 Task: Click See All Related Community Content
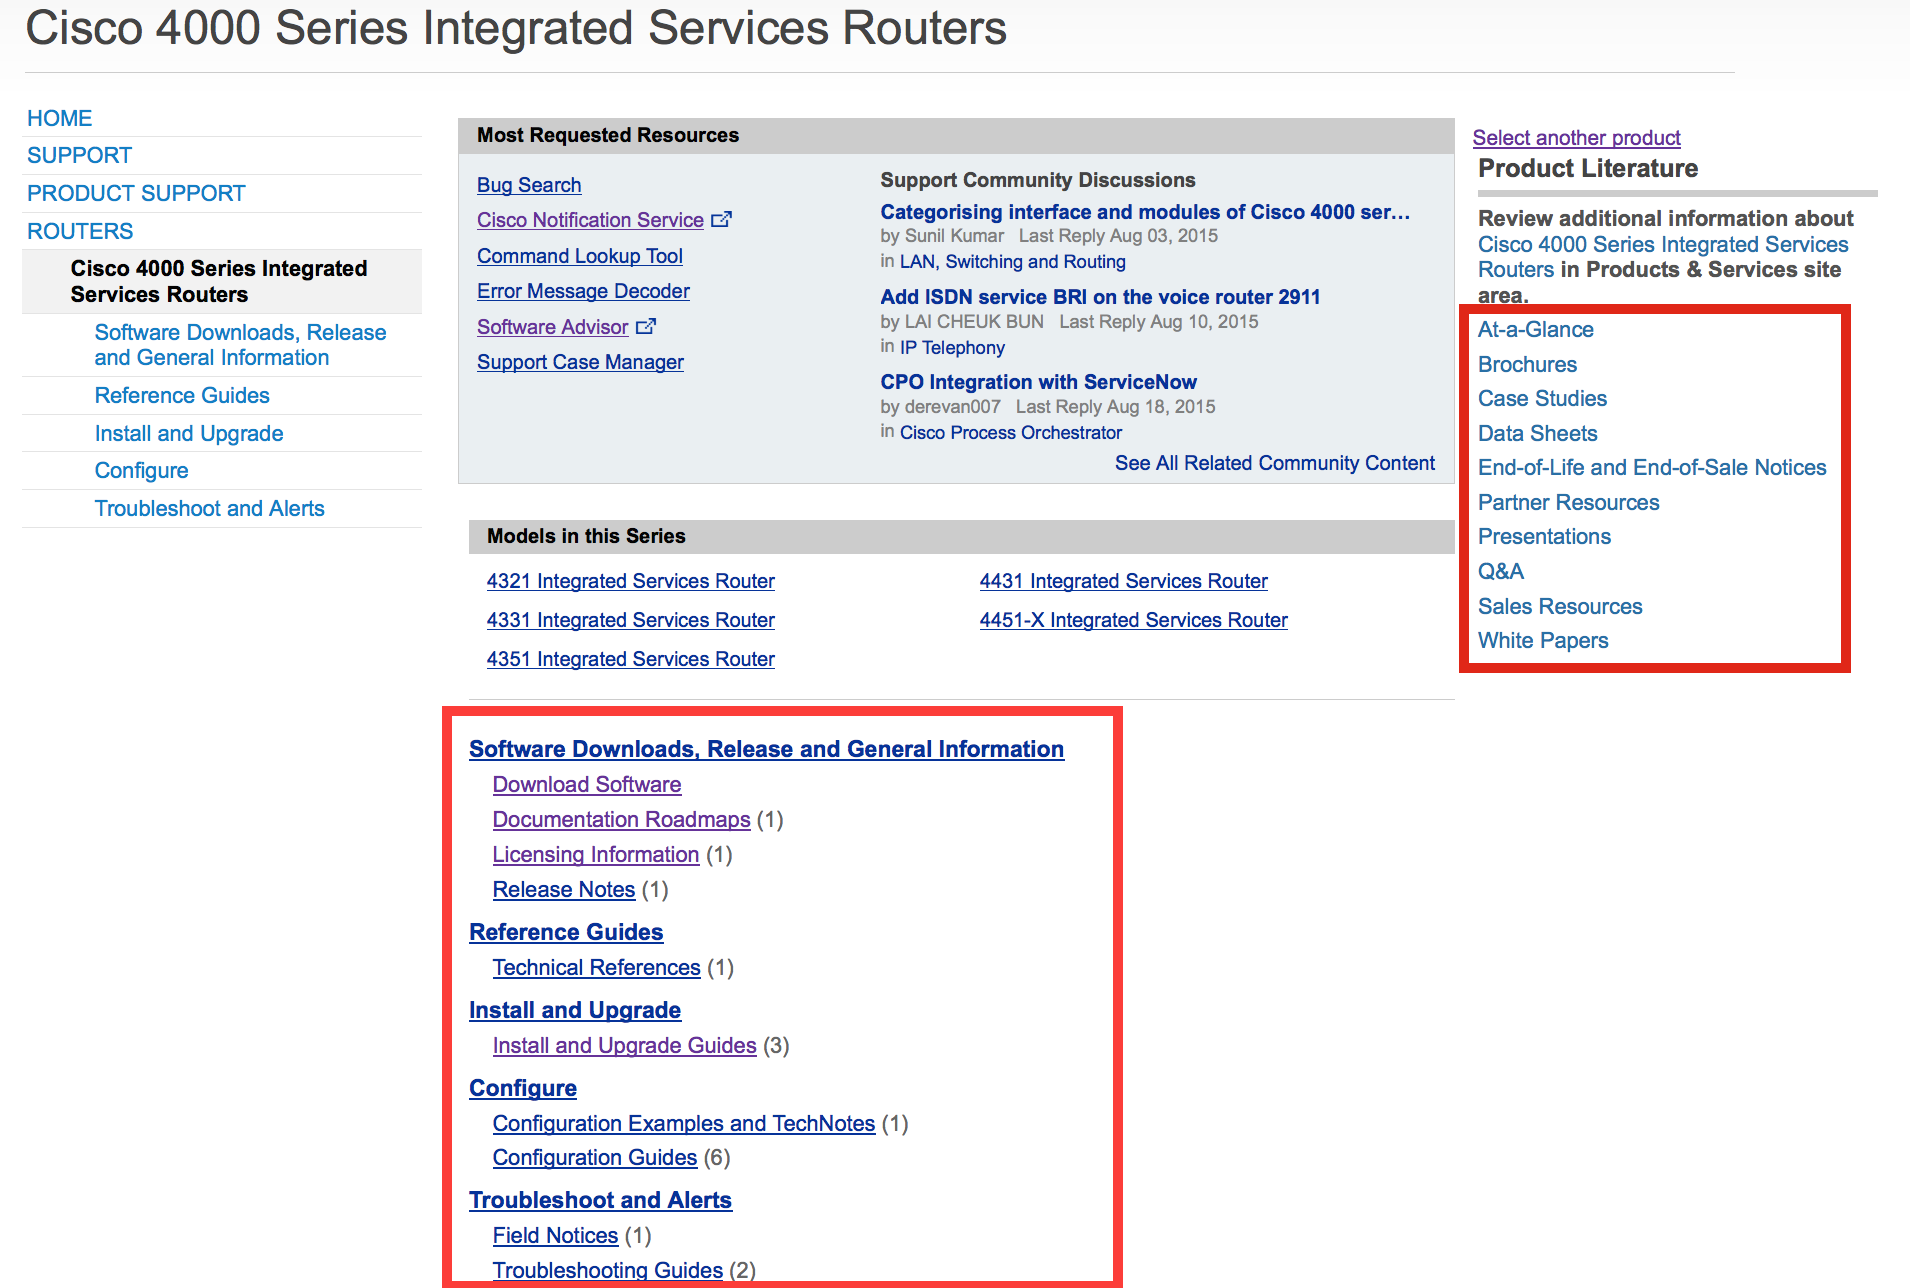click(1275, 463)
